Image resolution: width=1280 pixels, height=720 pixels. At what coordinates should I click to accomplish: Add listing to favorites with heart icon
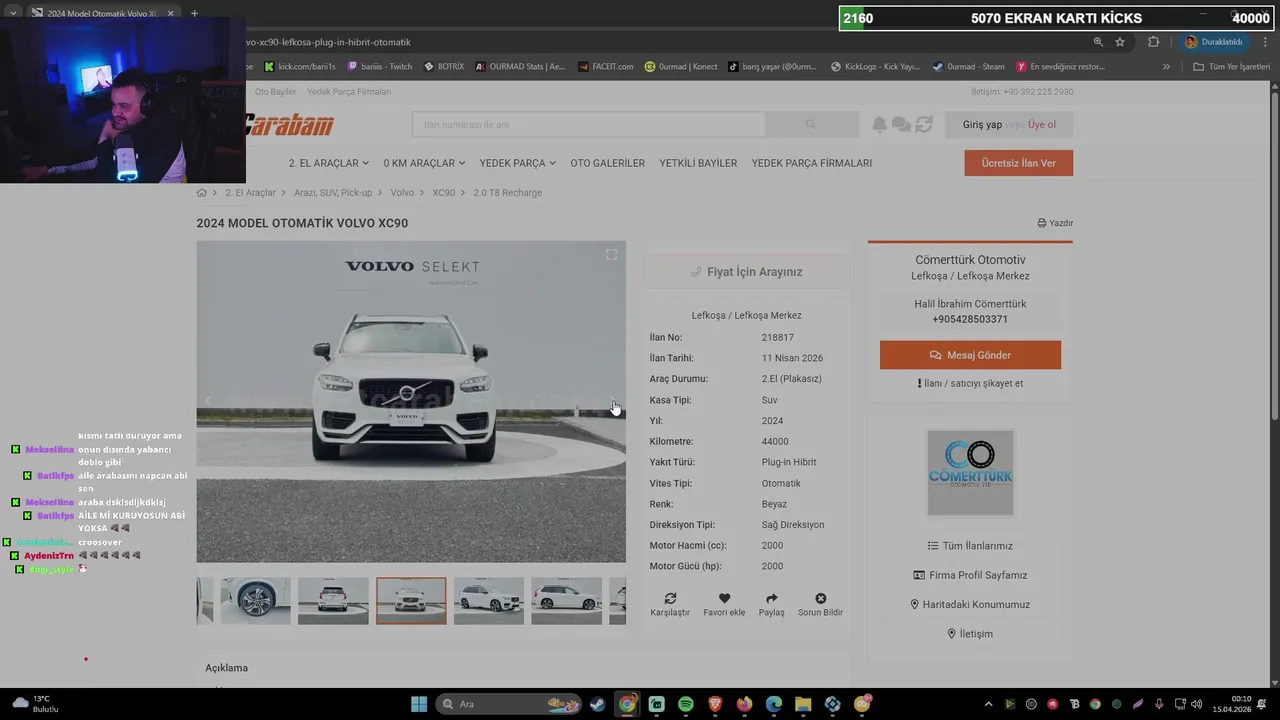[724, 598]
